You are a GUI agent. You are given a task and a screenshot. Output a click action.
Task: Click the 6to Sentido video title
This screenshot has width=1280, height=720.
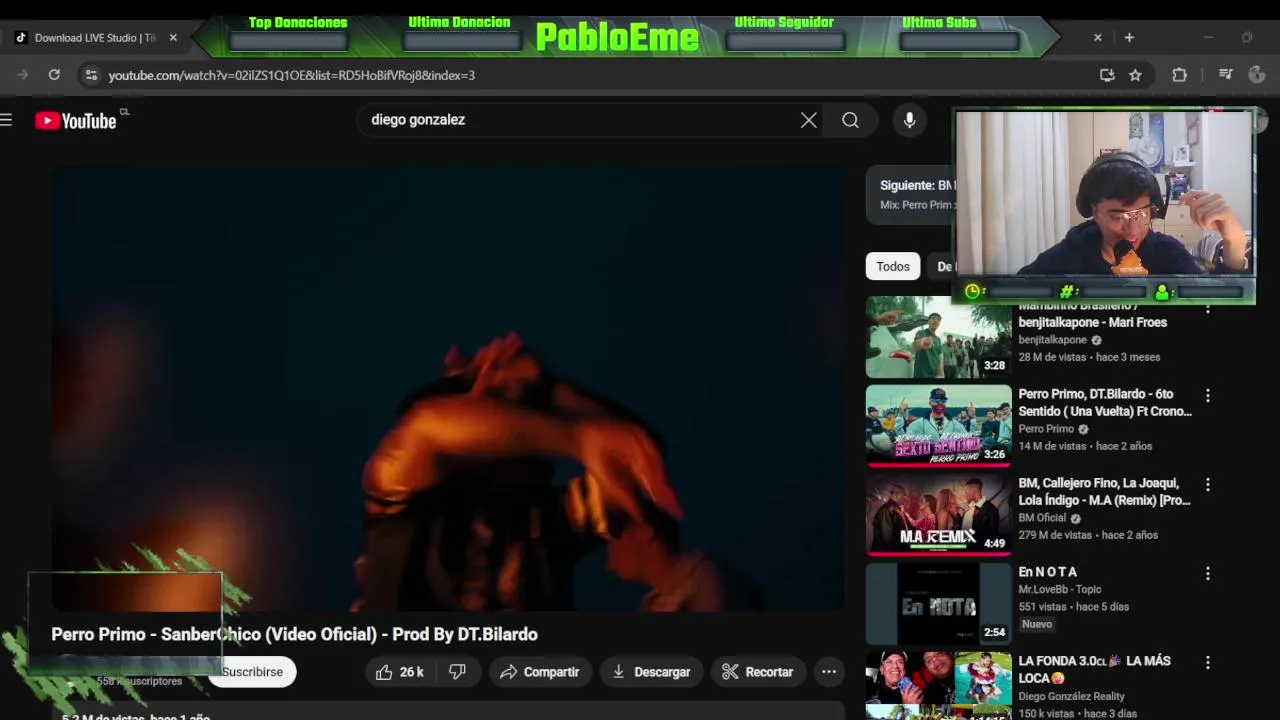(1105, 403)
